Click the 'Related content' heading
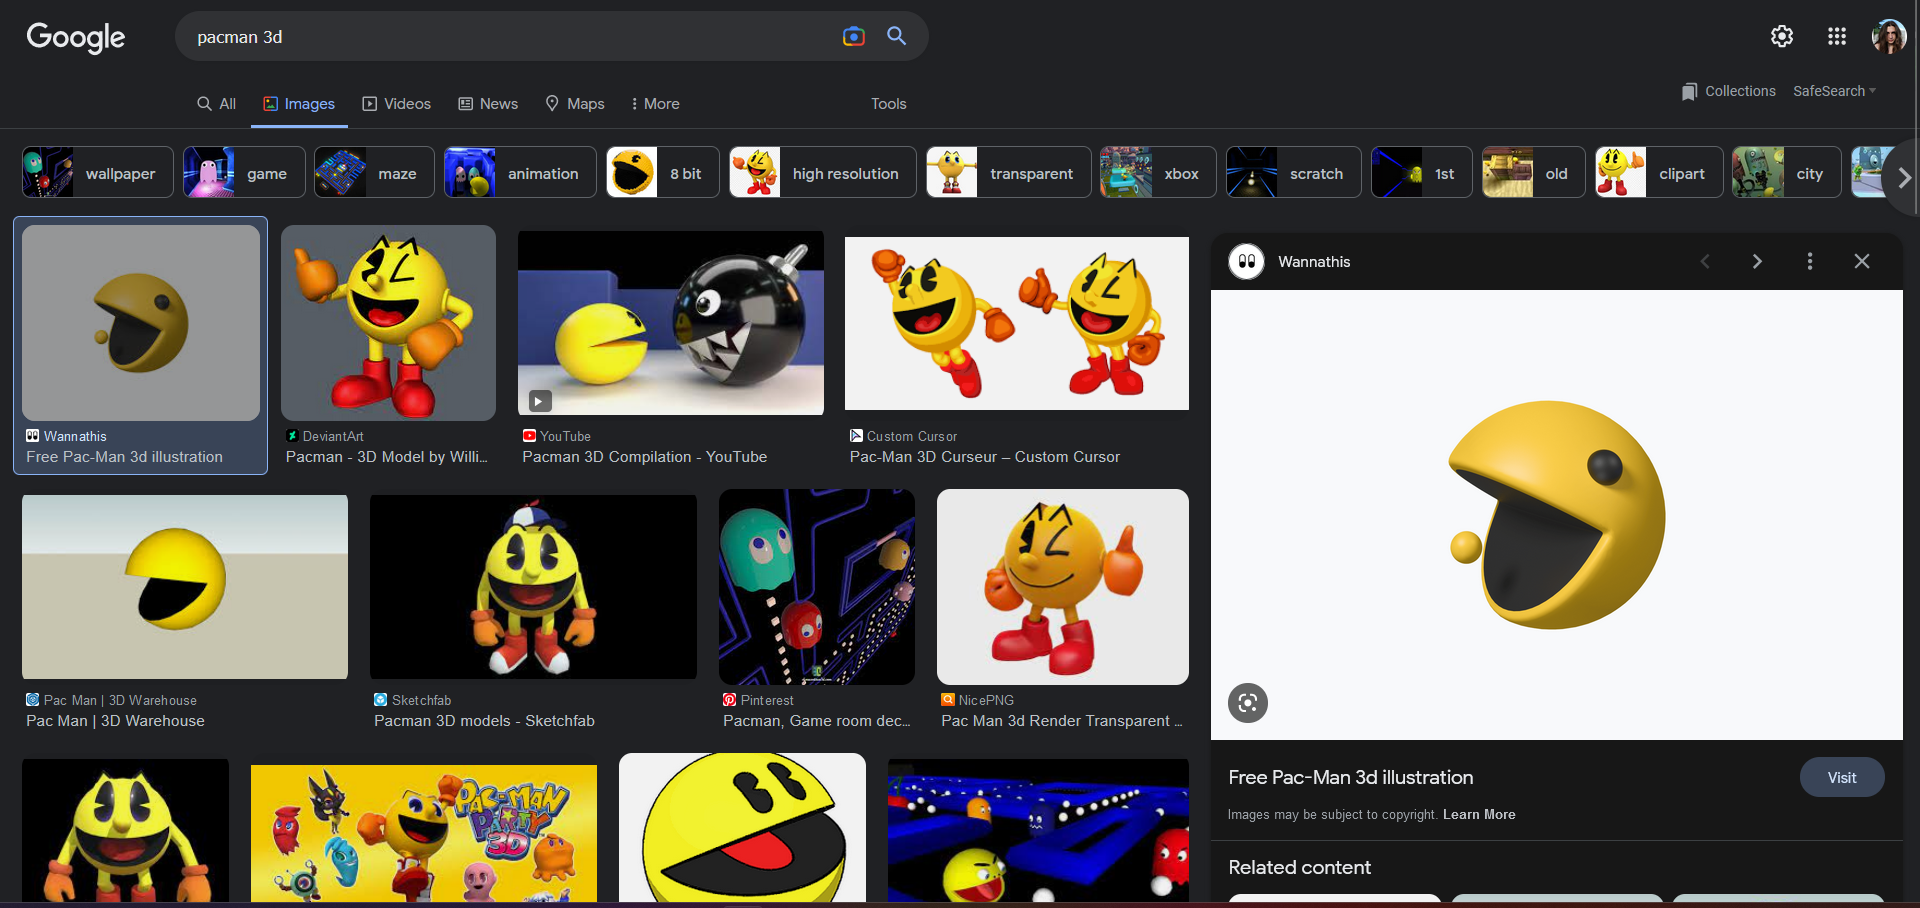The width and height of the screenshot is (1920, 908). (1300, 867)
